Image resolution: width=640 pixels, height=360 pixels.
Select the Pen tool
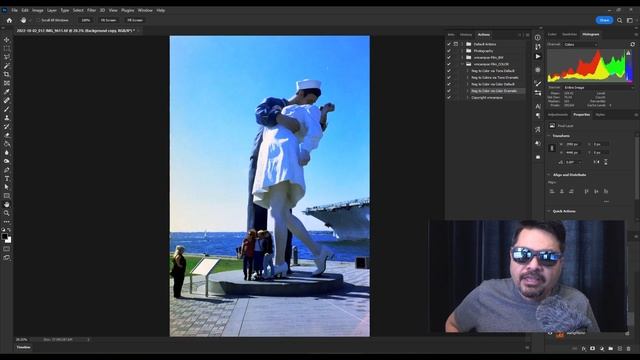(x=7, y=170)
